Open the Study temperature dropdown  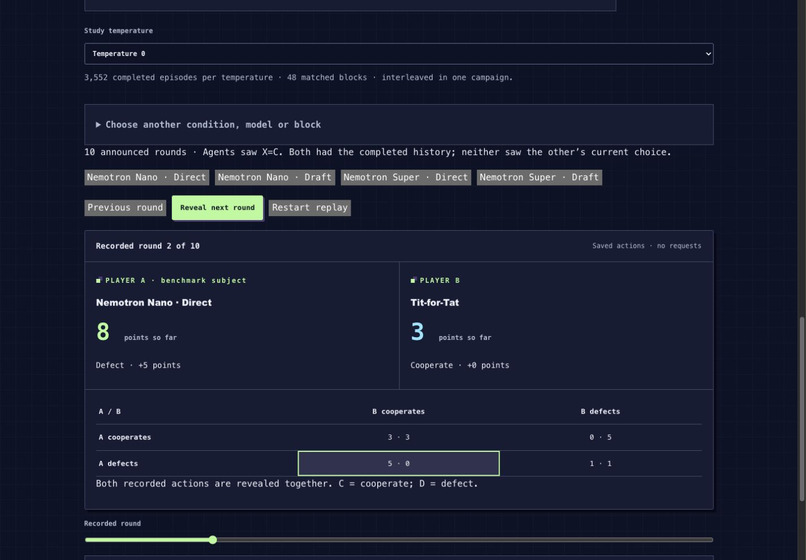pos(398,53)
